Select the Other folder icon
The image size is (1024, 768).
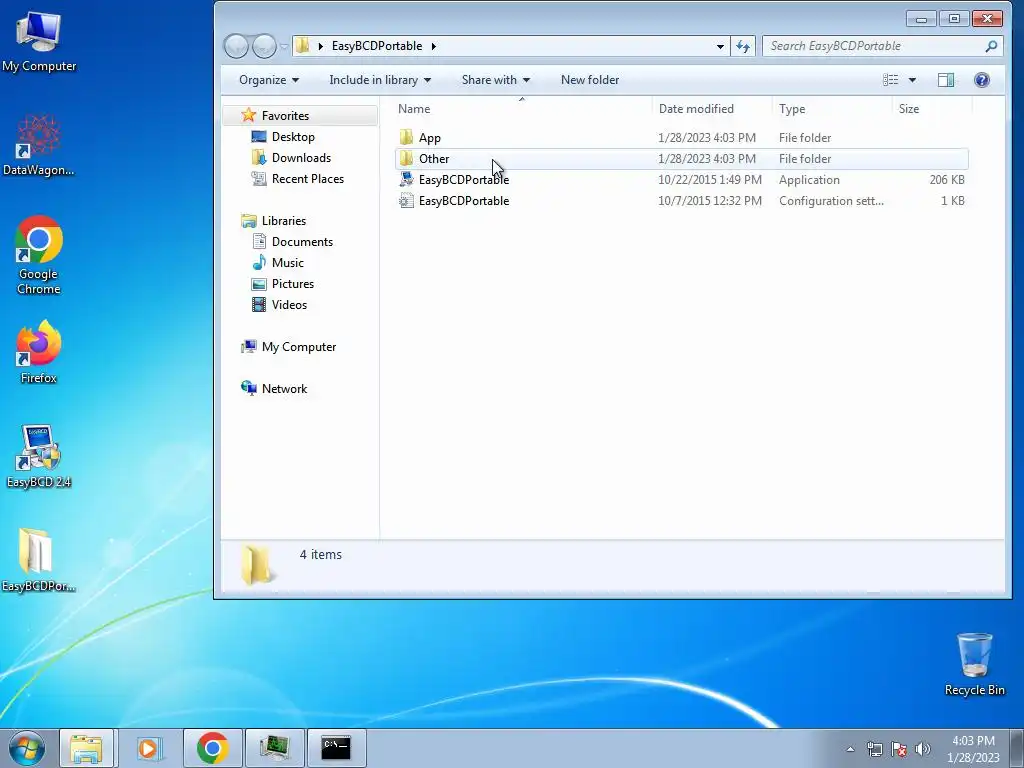(406, 158)
